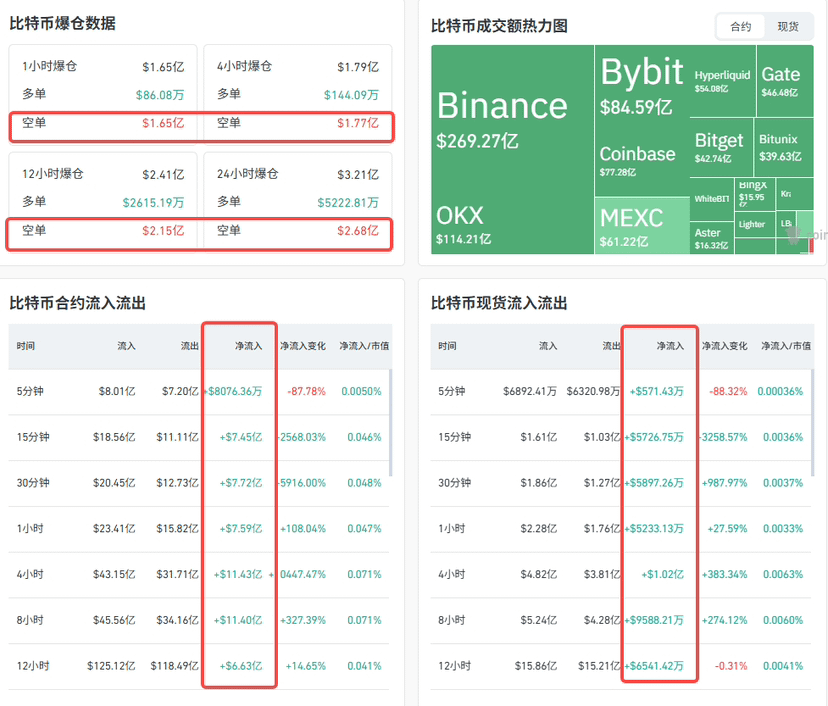The width and height of the screenshot is (828, 706).
Task: Click 多单 value $144.09万
Action: click(351, 95)
